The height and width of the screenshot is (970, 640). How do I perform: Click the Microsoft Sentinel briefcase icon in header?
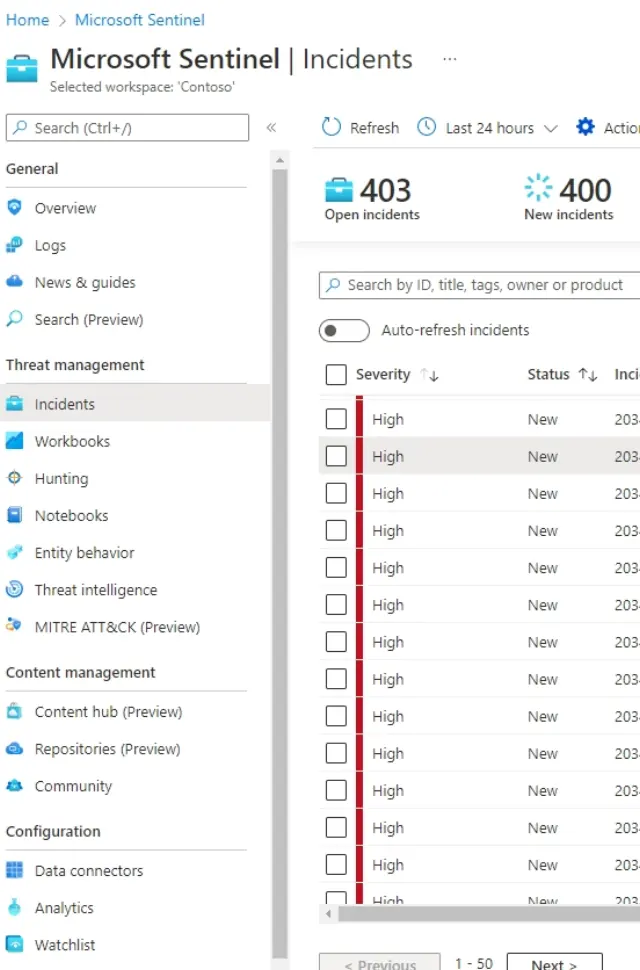point(22,69)
